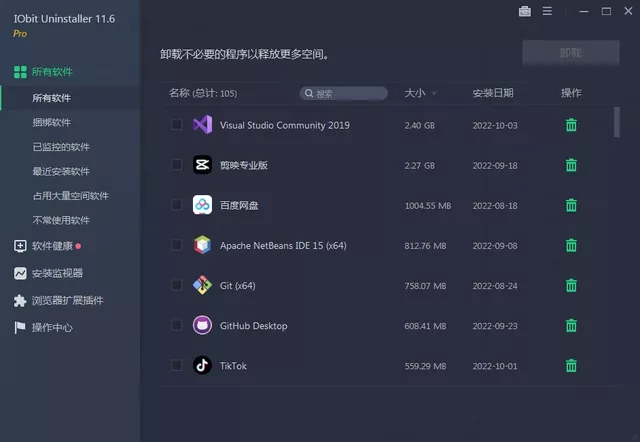Viewport: 640px width, 442px height.
Task: Open 捆绑软件 in the sidebar
Action: click(x=51, y=122)
